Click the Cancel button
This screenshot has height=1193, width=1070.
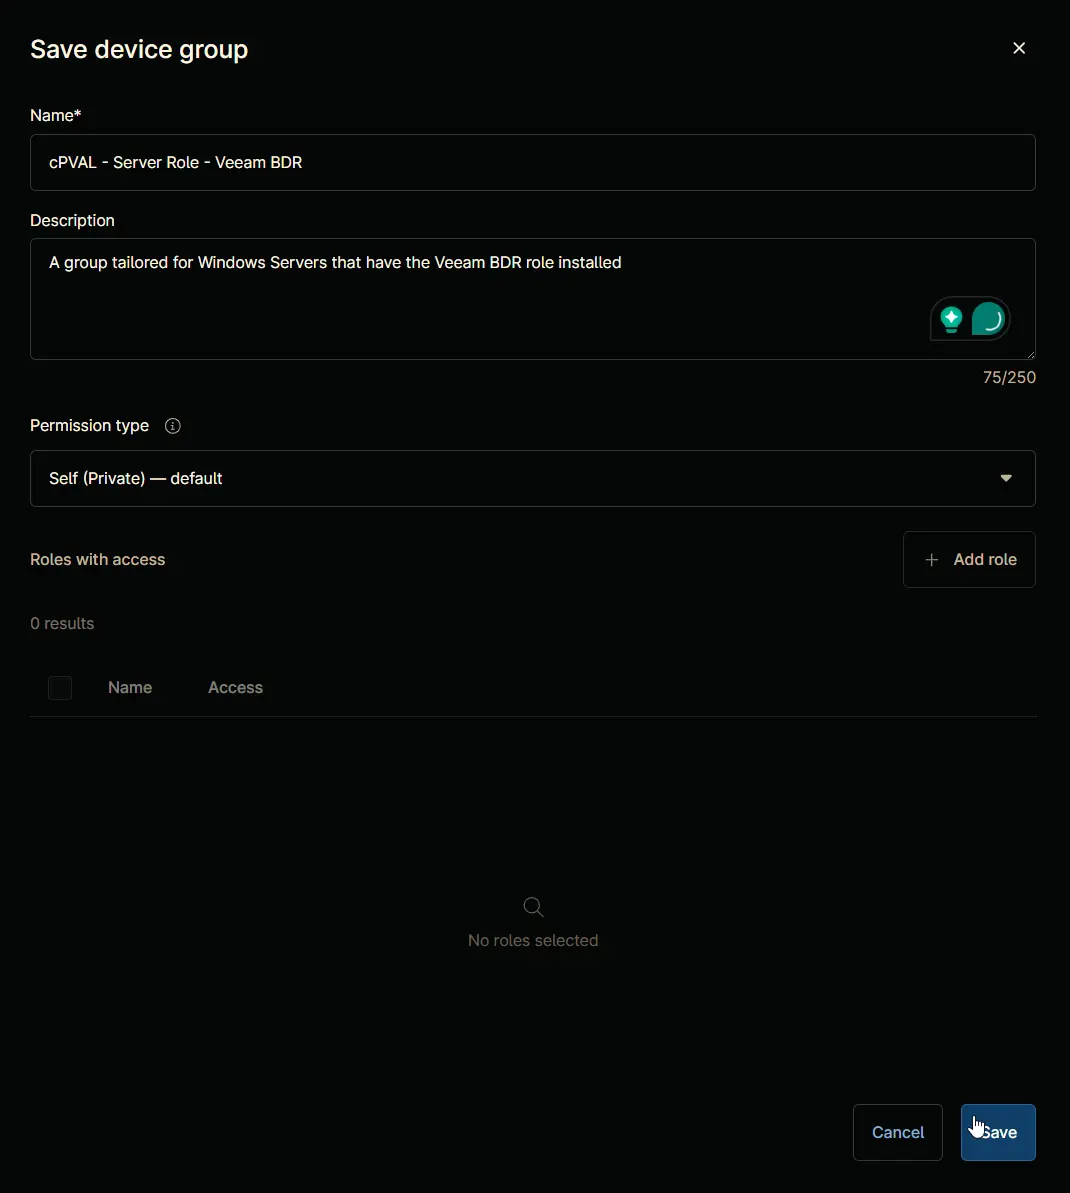(x=898, y=1132)
